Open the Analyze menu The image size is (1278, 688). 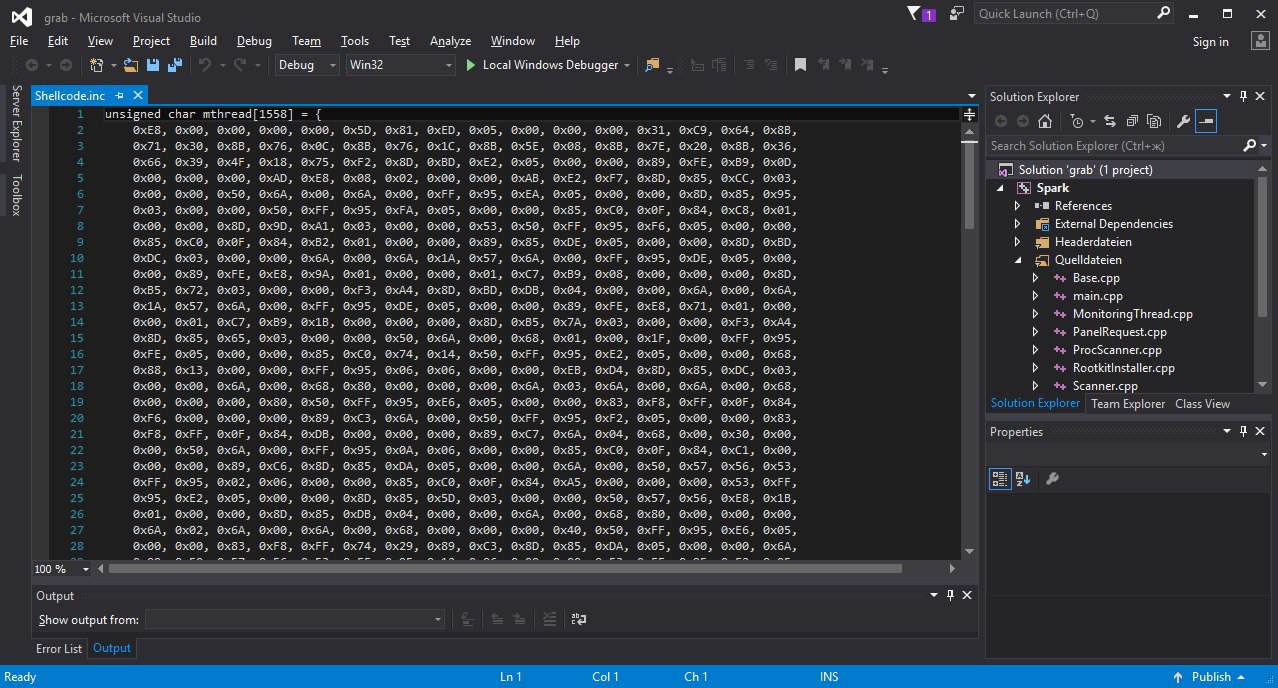[x=450, y=41]
